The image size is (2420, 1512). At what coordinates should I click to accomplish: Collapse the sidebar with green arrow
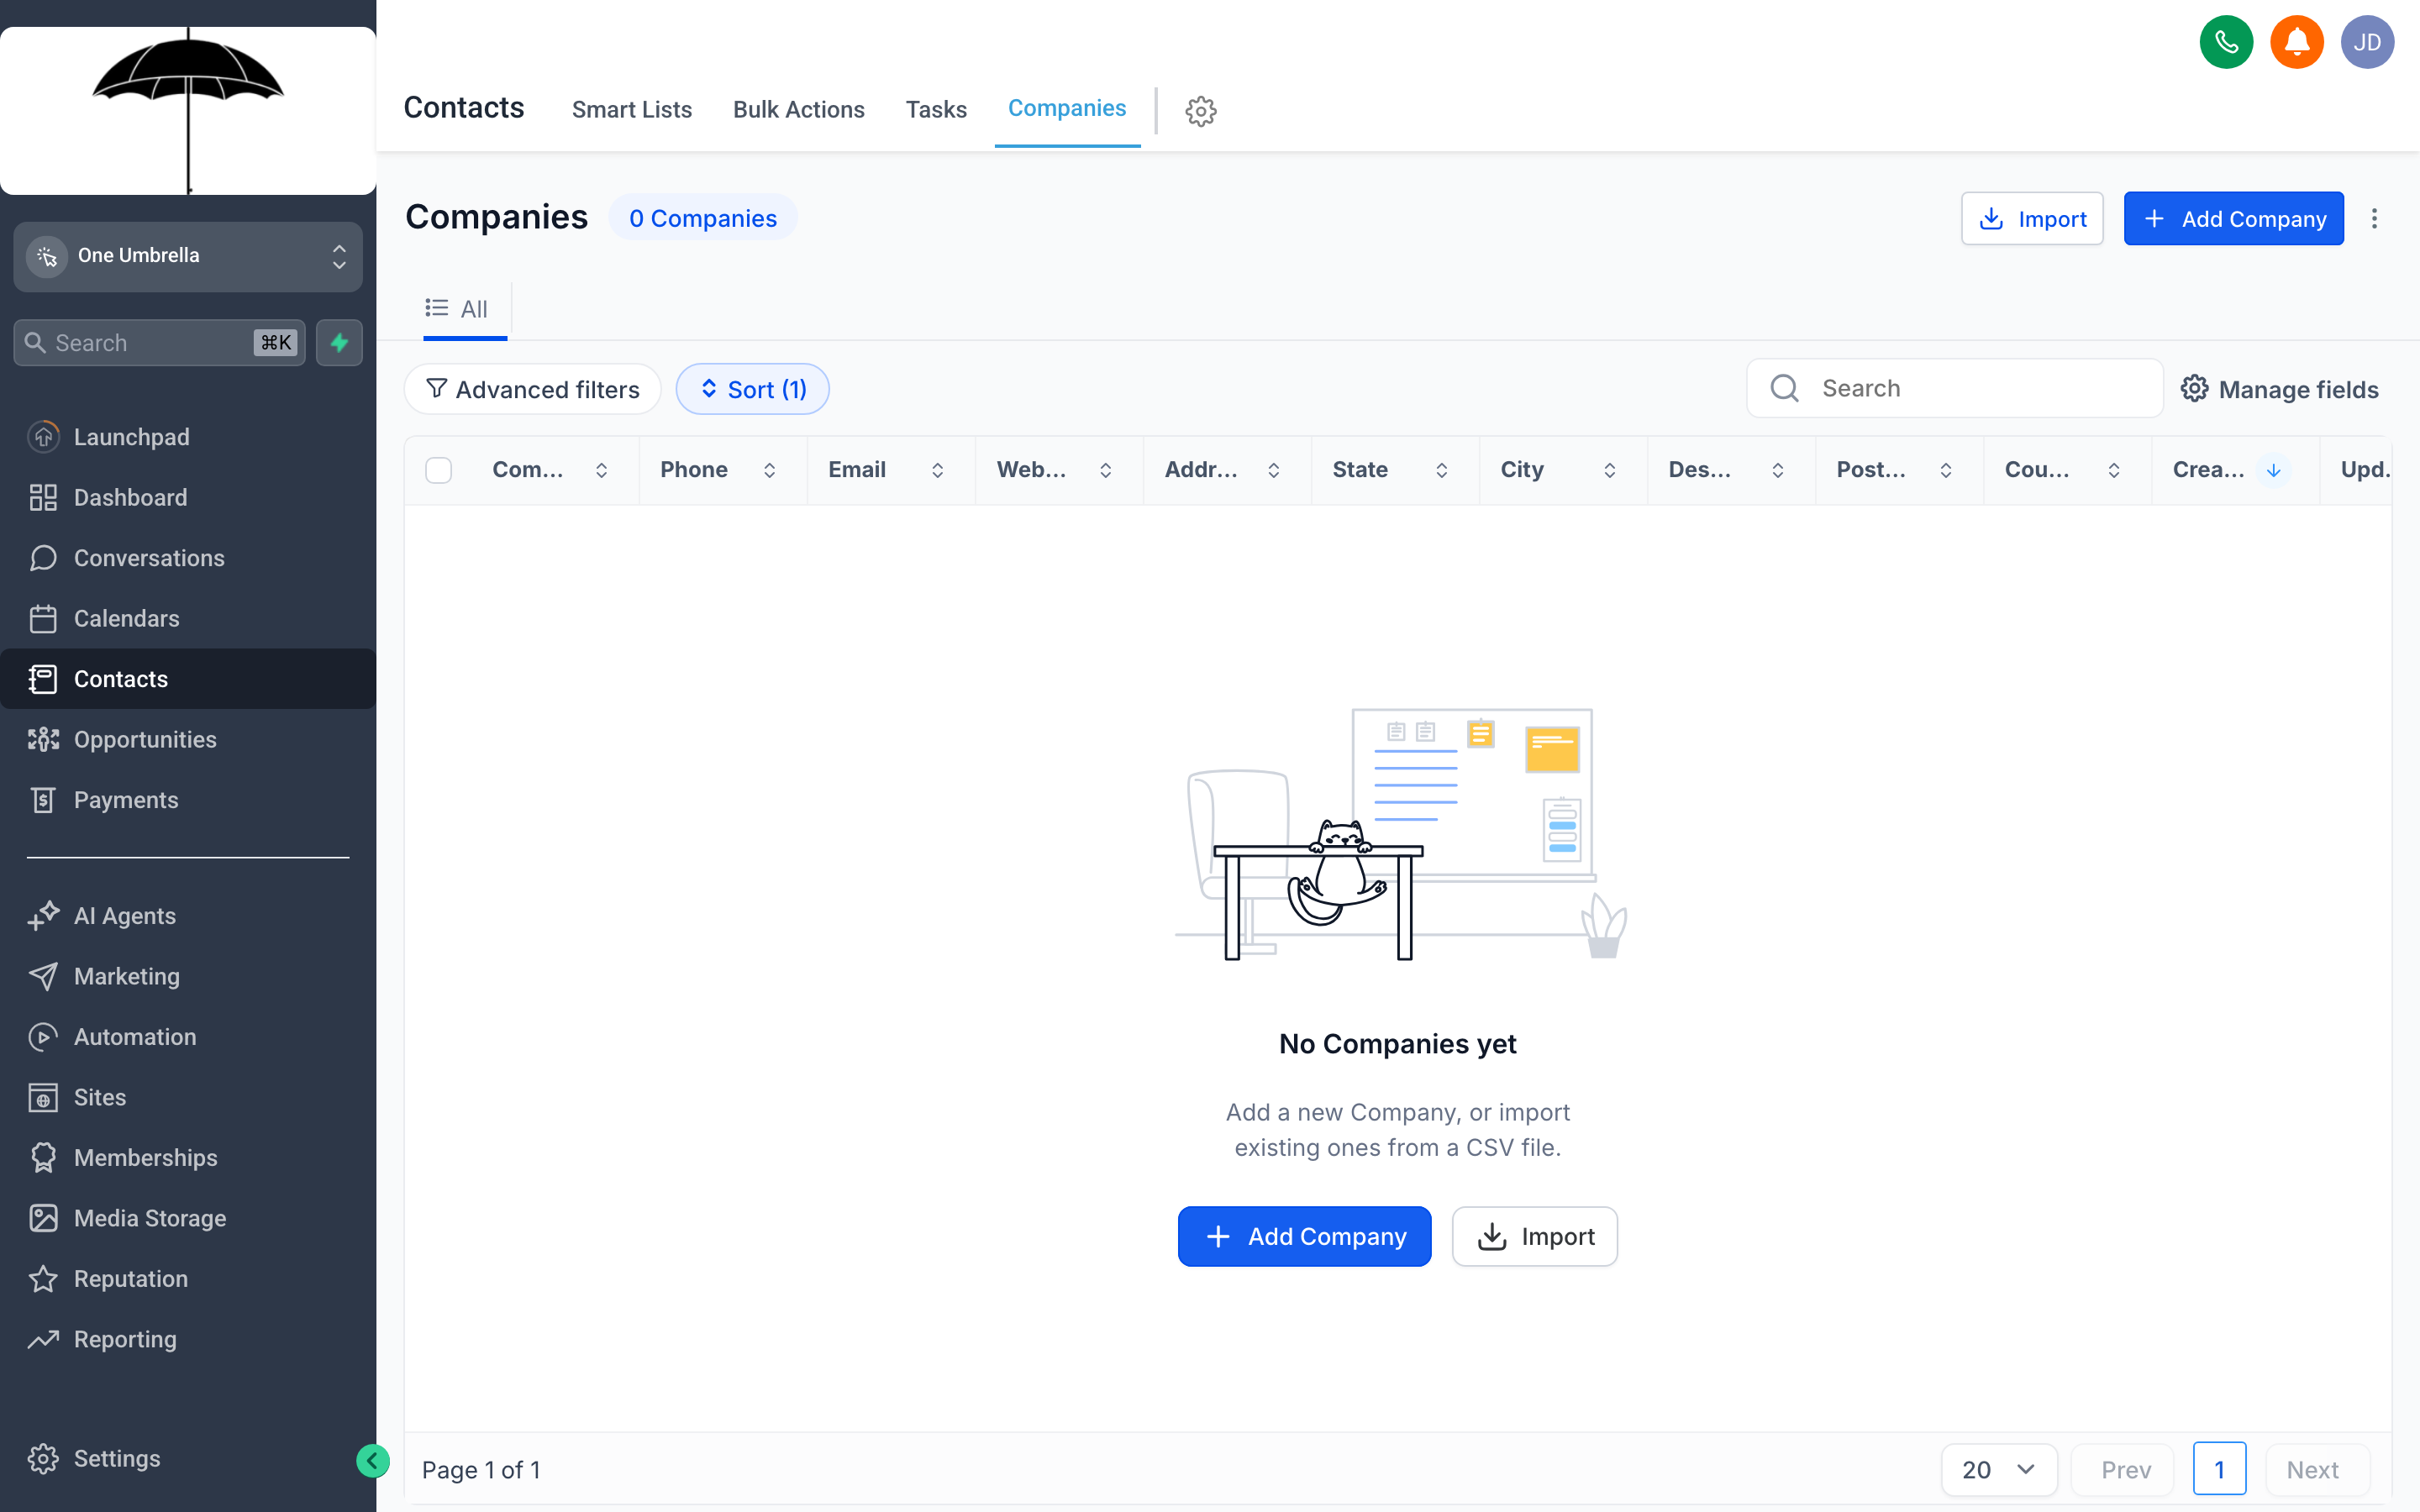372,1461
